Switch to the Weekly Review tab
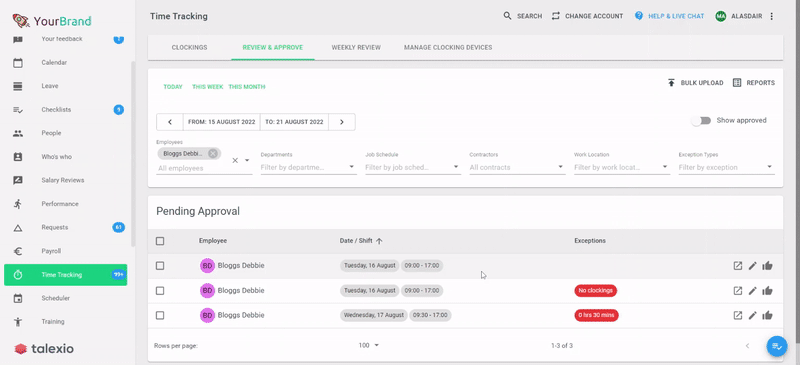 (356, 47)
